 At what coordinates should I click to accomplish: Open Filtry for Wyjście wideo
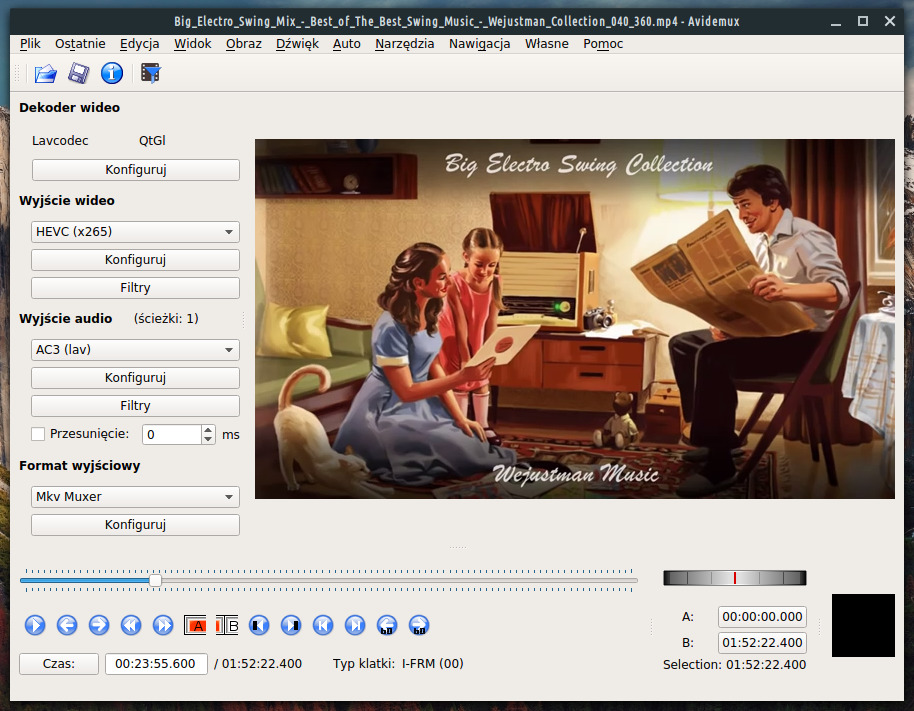pos(135,288)
